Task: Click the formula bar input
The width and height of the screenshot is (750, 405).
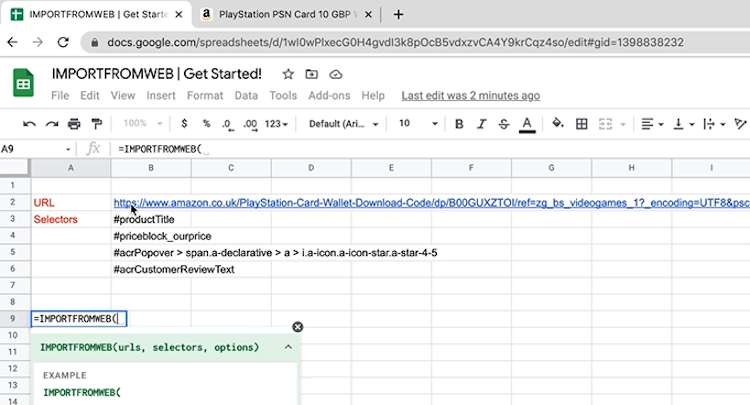Action: (430, 150)
